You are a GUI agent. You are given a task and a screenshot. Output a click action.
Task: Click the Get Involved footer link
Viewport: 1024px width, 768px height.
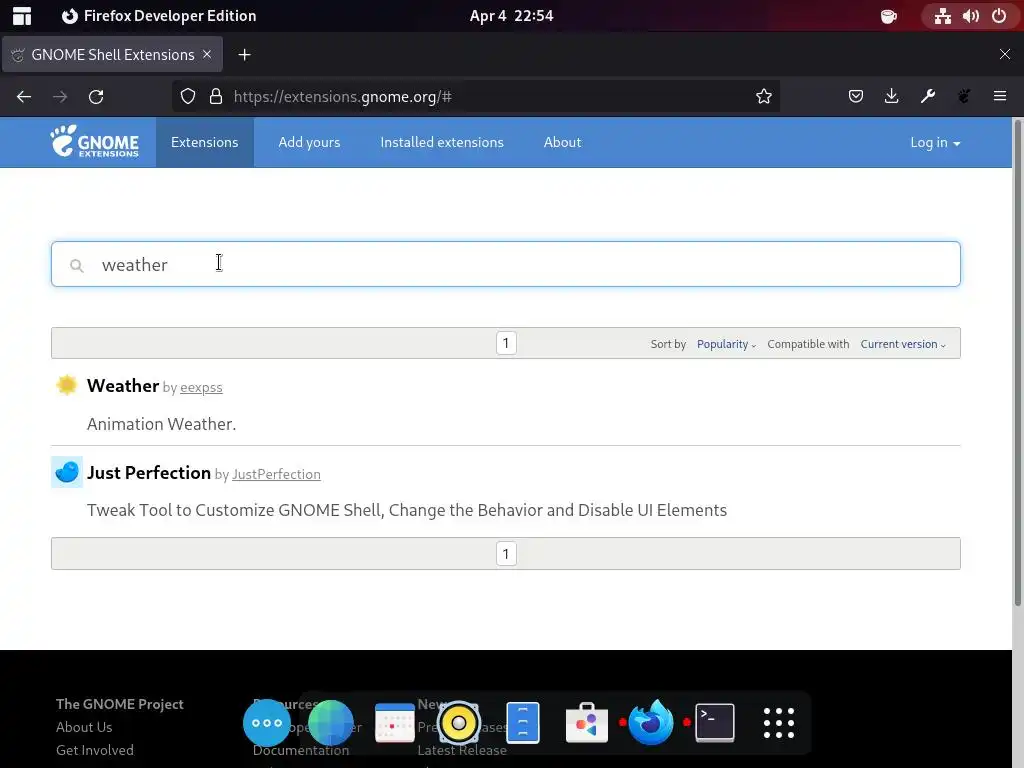(95, 750)
